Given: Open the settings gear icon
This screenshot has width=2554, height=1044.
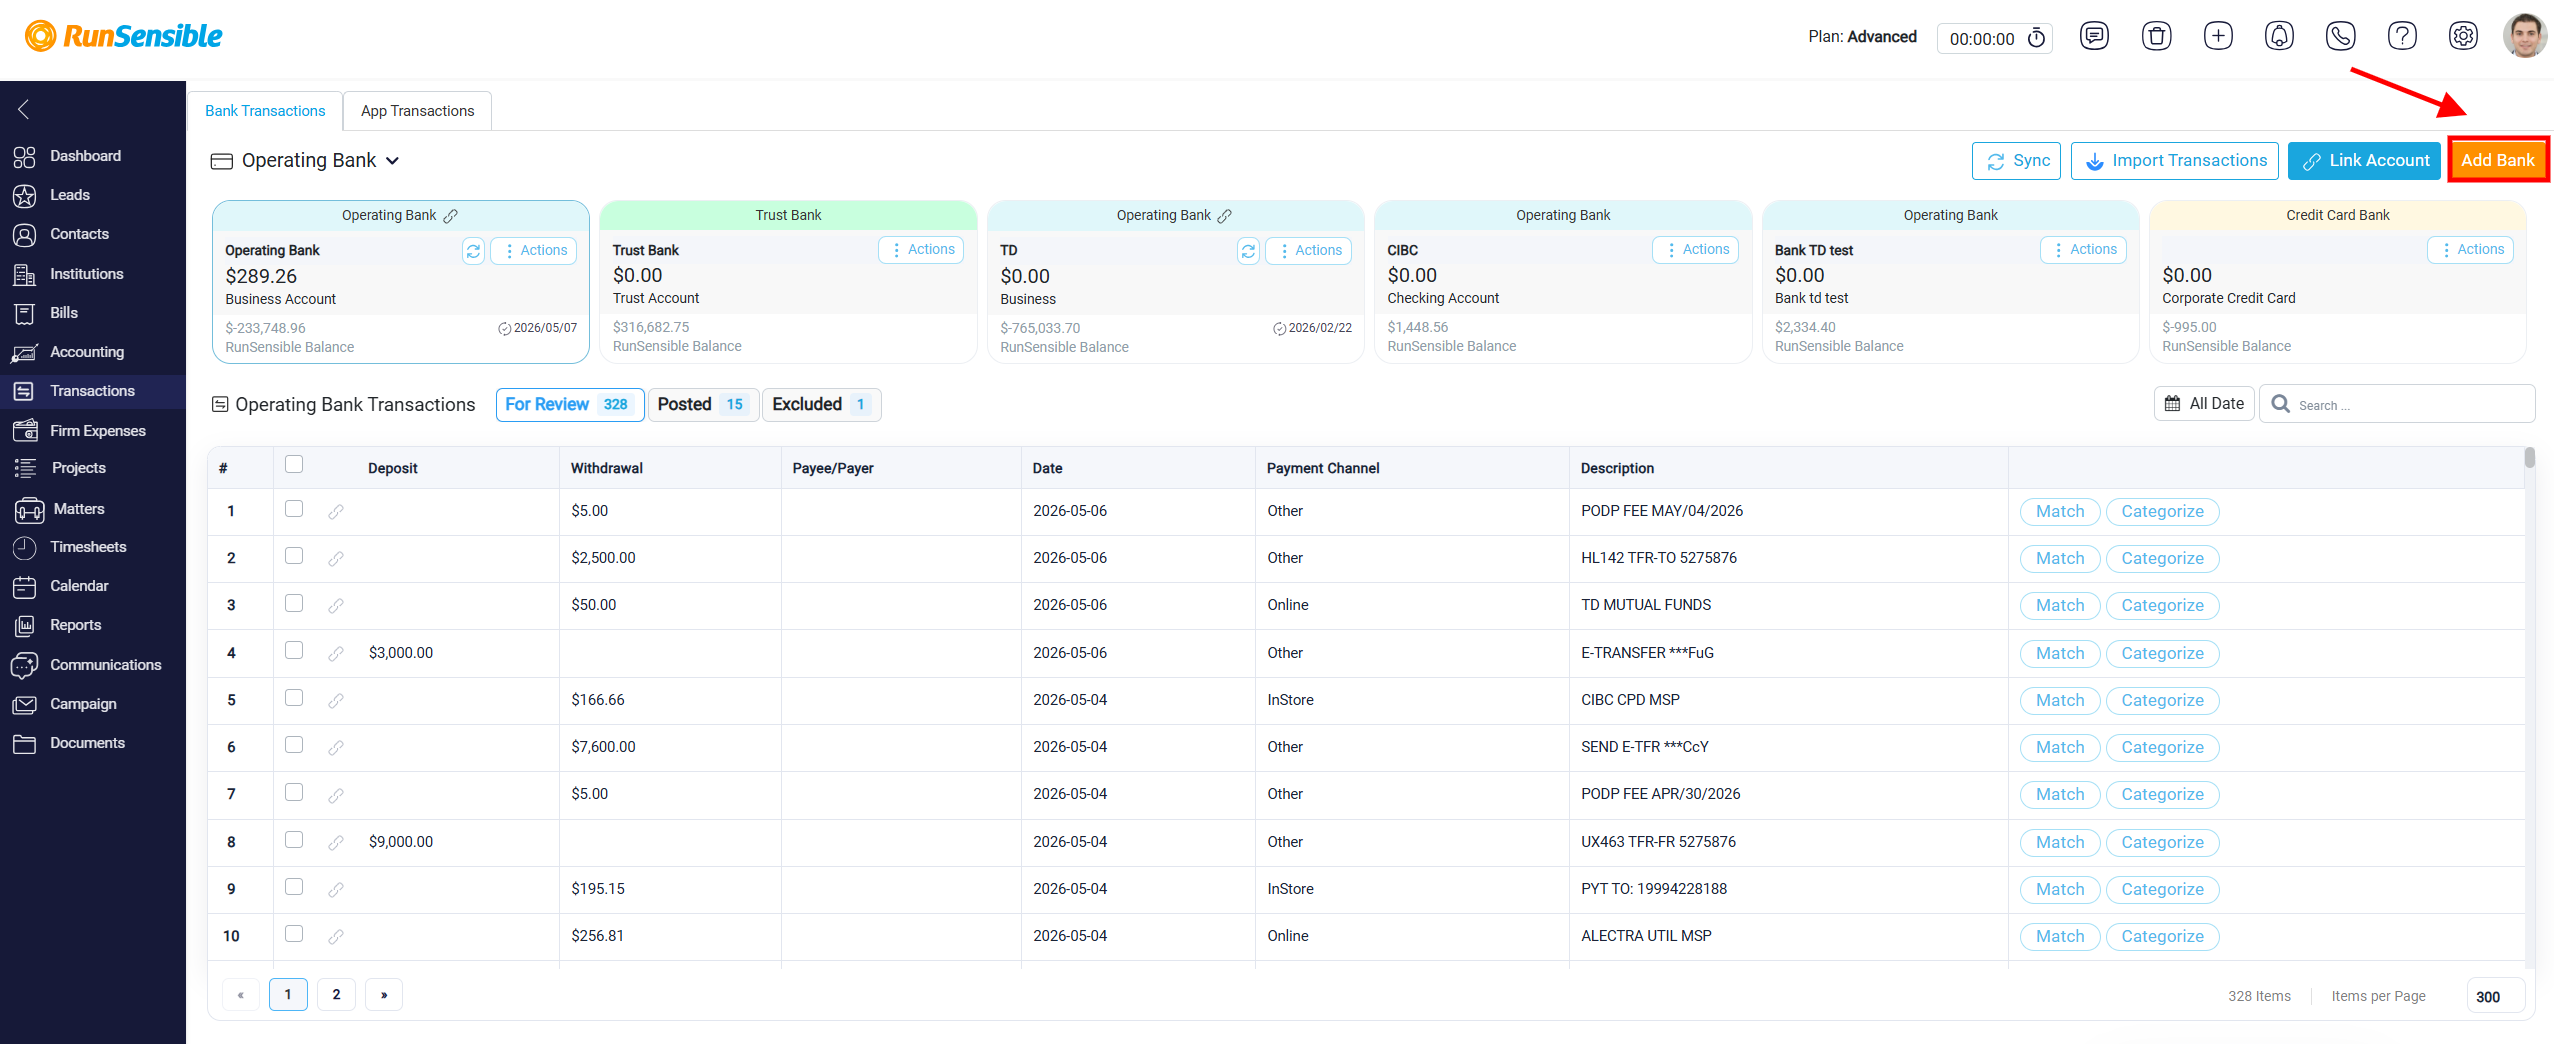Looking at the screenshot, I should pyautogui.click(x=2463, y=37).
